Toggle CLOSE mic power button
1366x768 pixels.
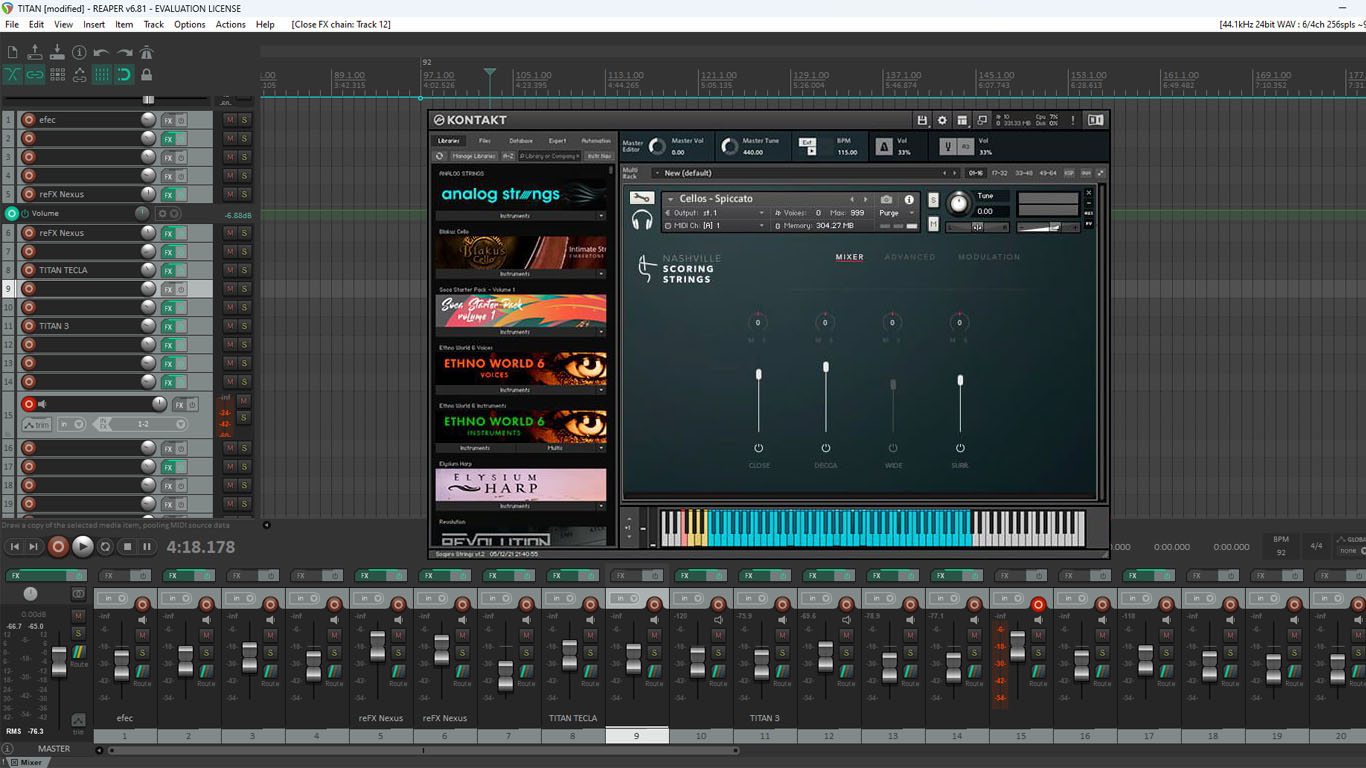(758, 449)
